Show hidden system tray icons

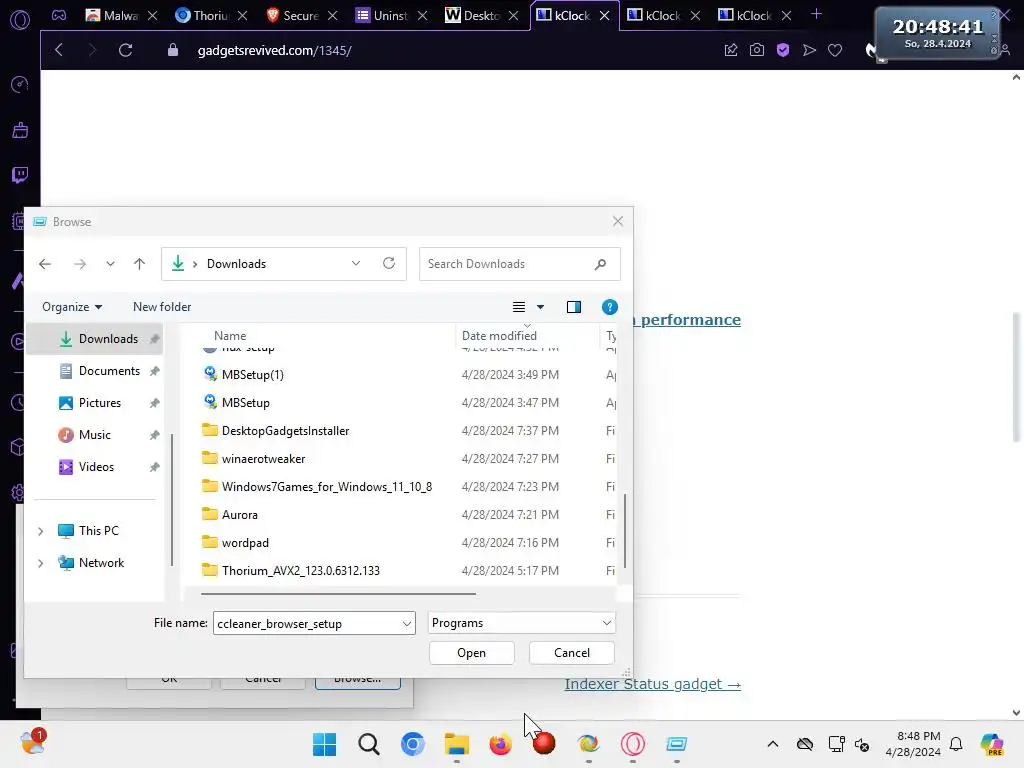(773, 744)
